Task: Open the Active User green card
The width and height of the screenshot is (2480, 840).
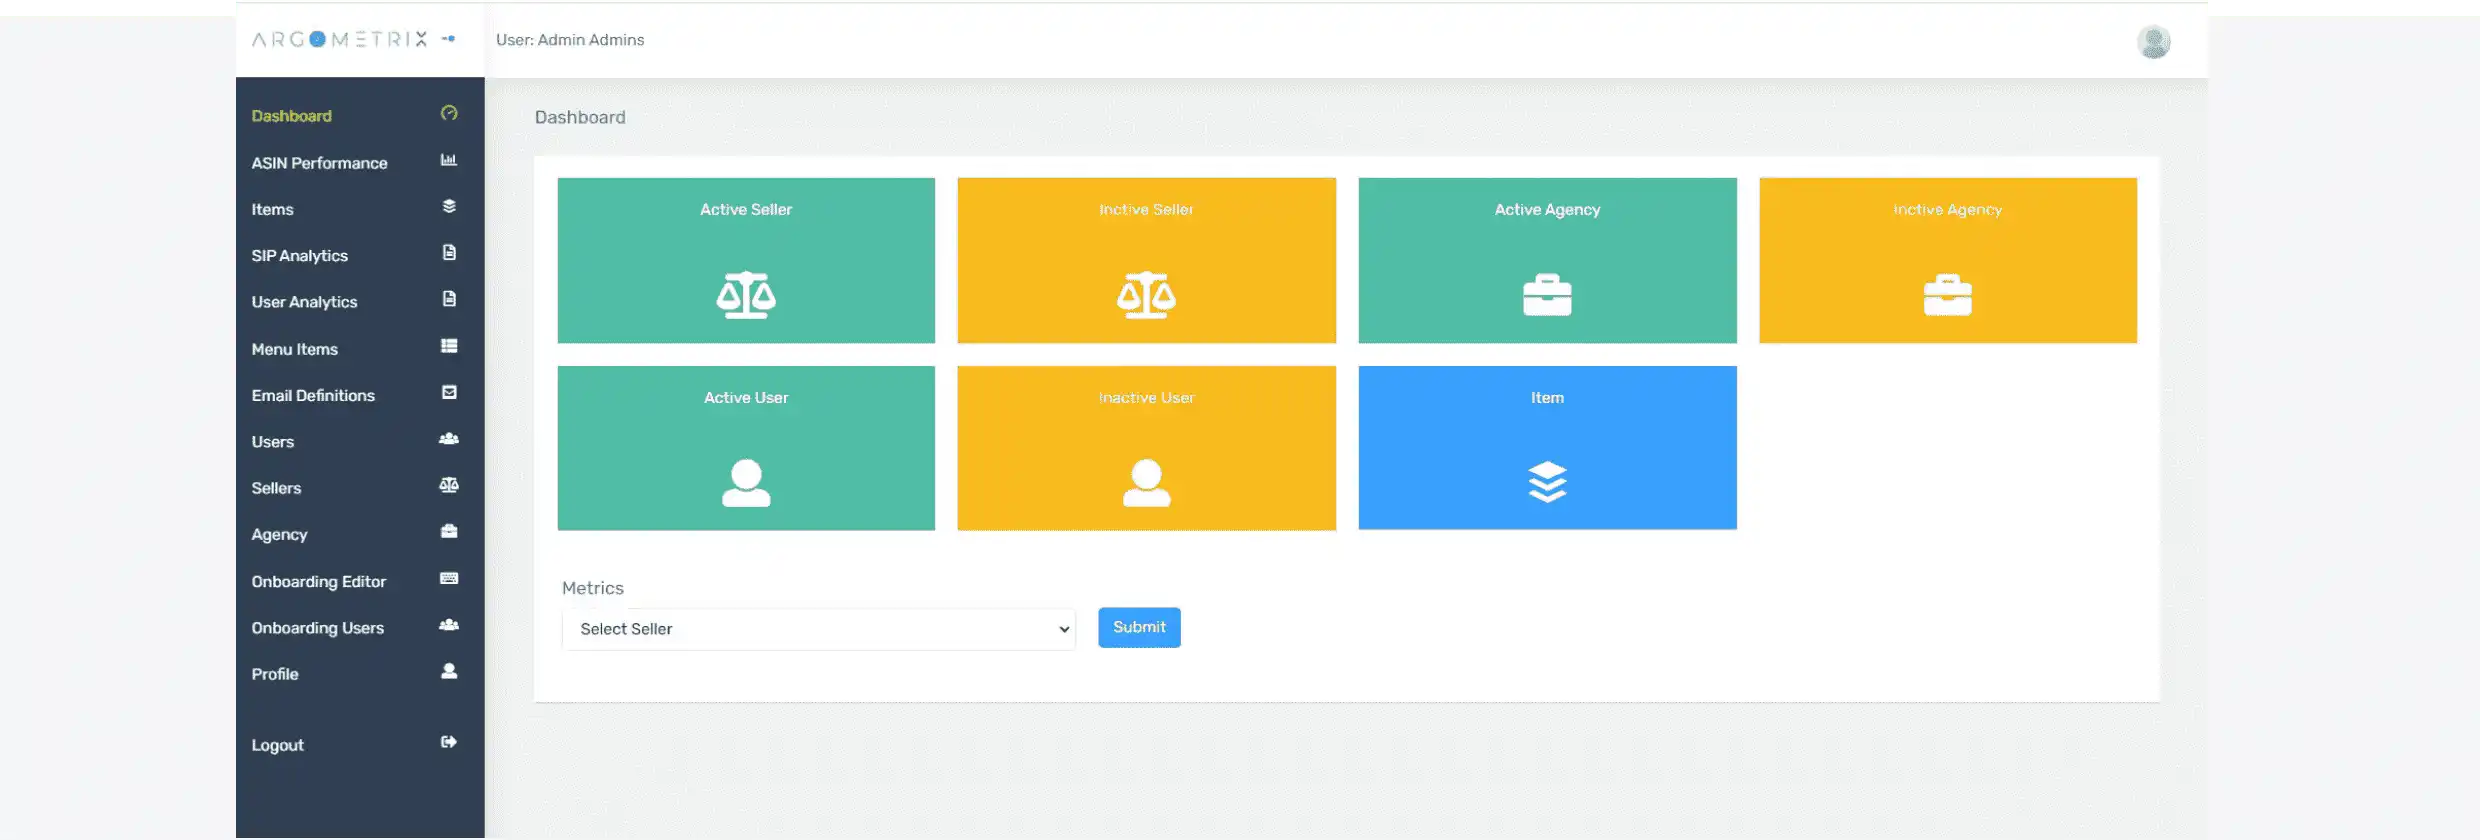Action: (x=746, y=448)
